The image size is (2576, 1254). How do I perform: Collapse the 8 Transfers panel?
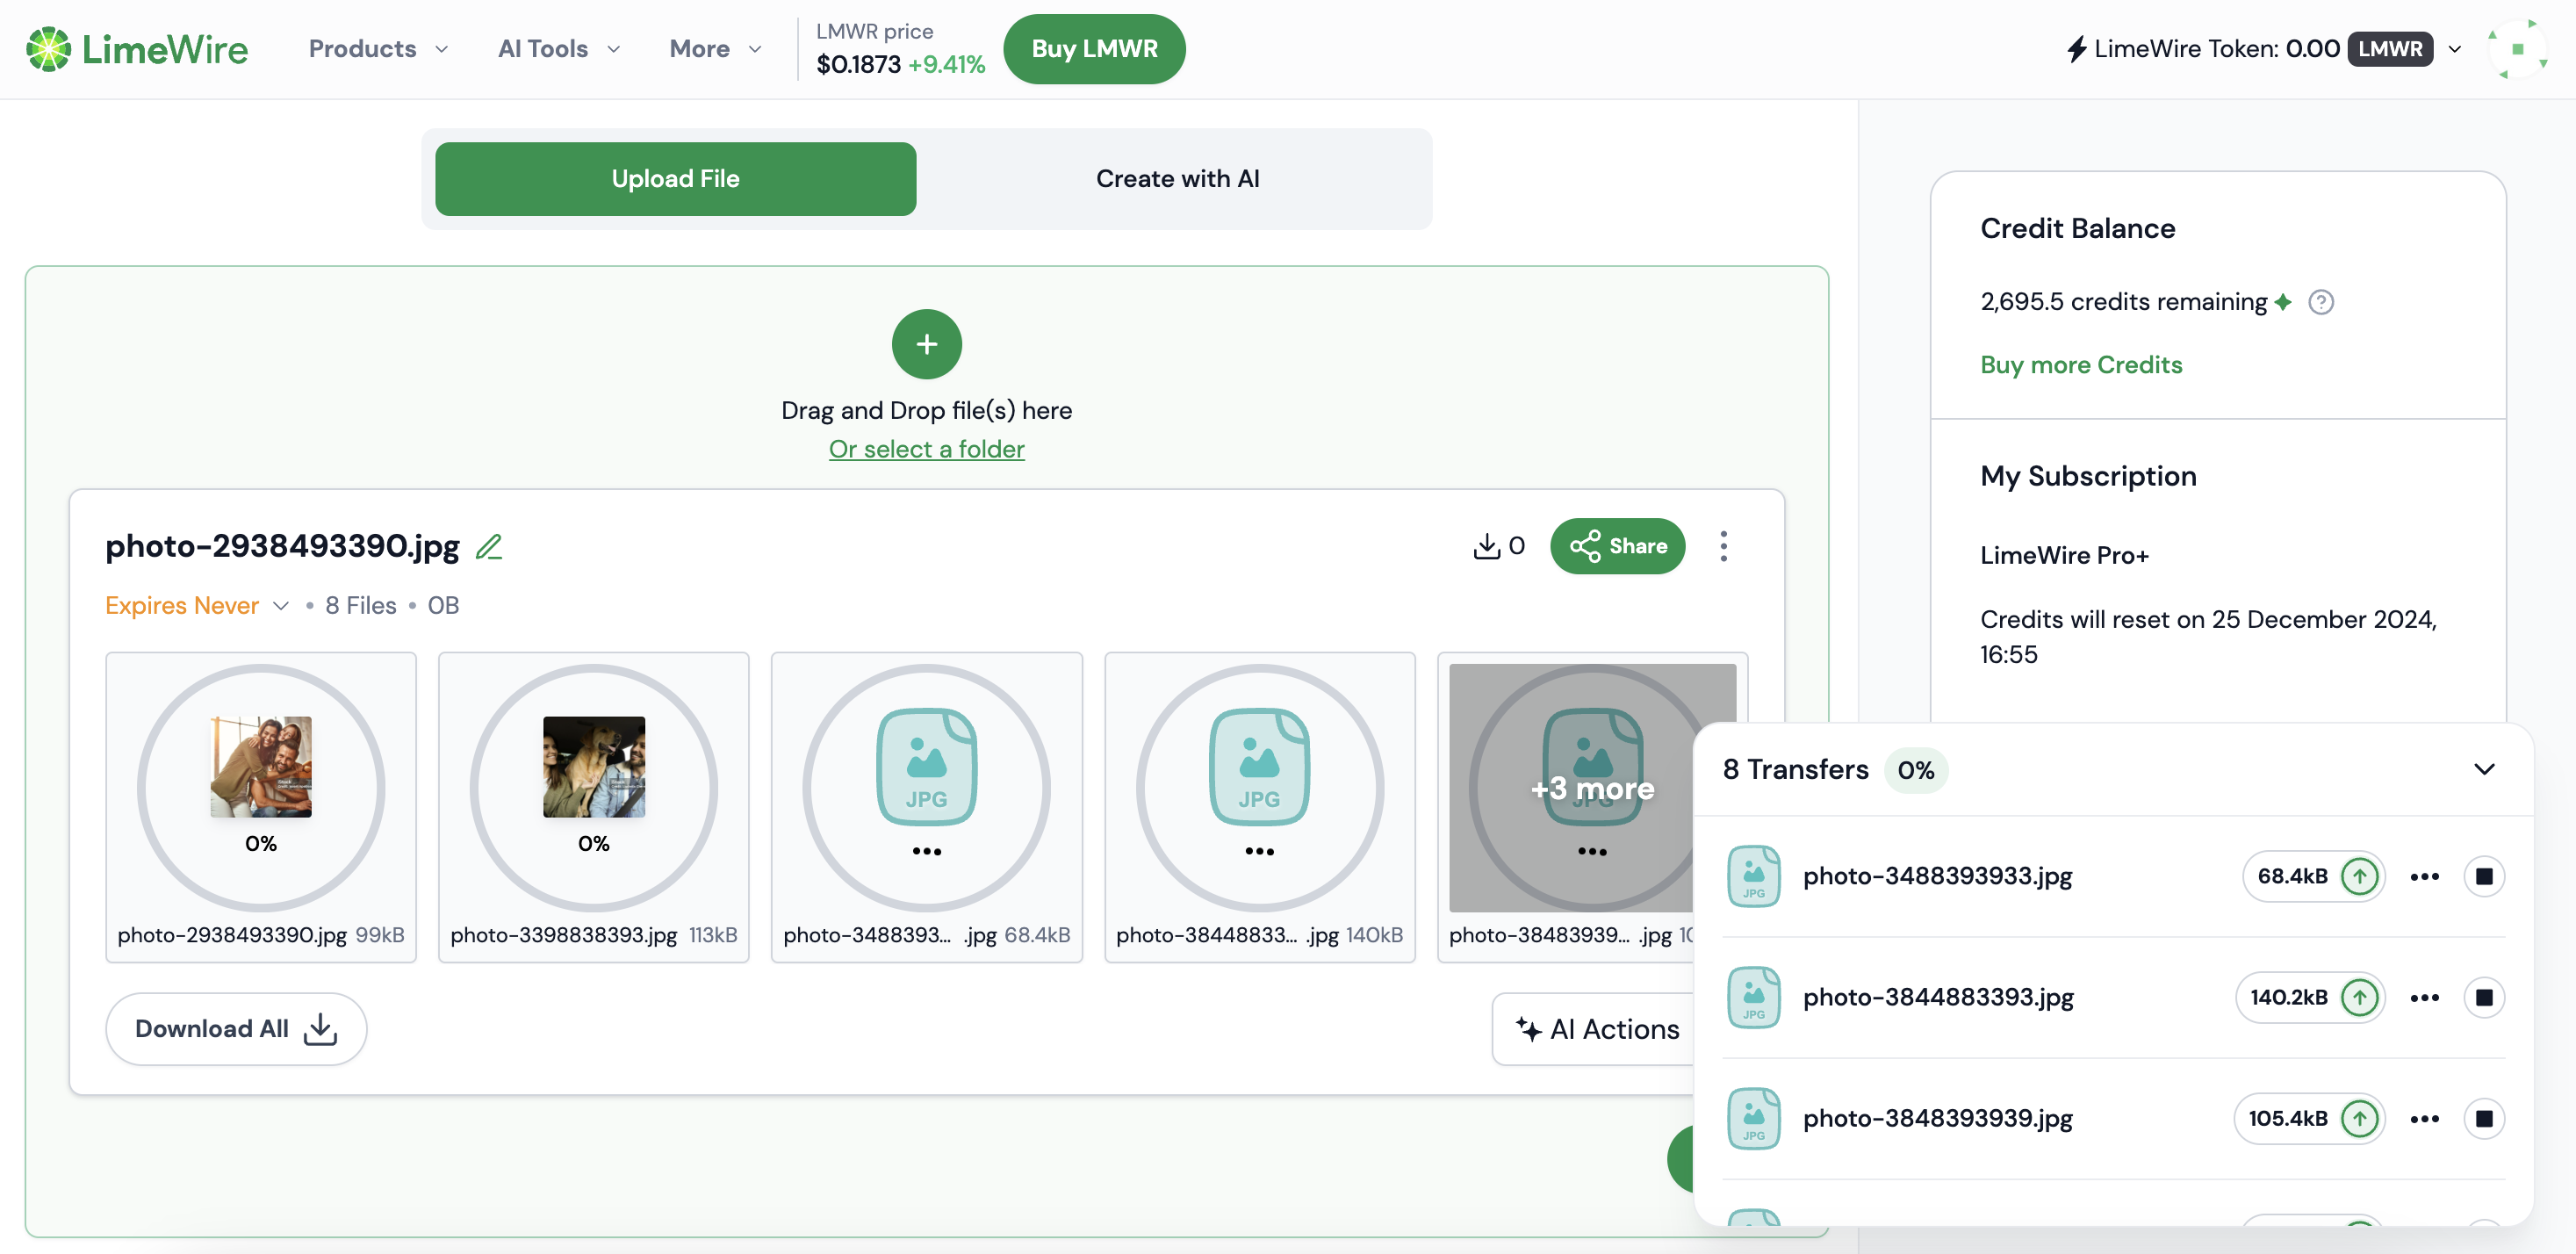[x=2484, y=769]
